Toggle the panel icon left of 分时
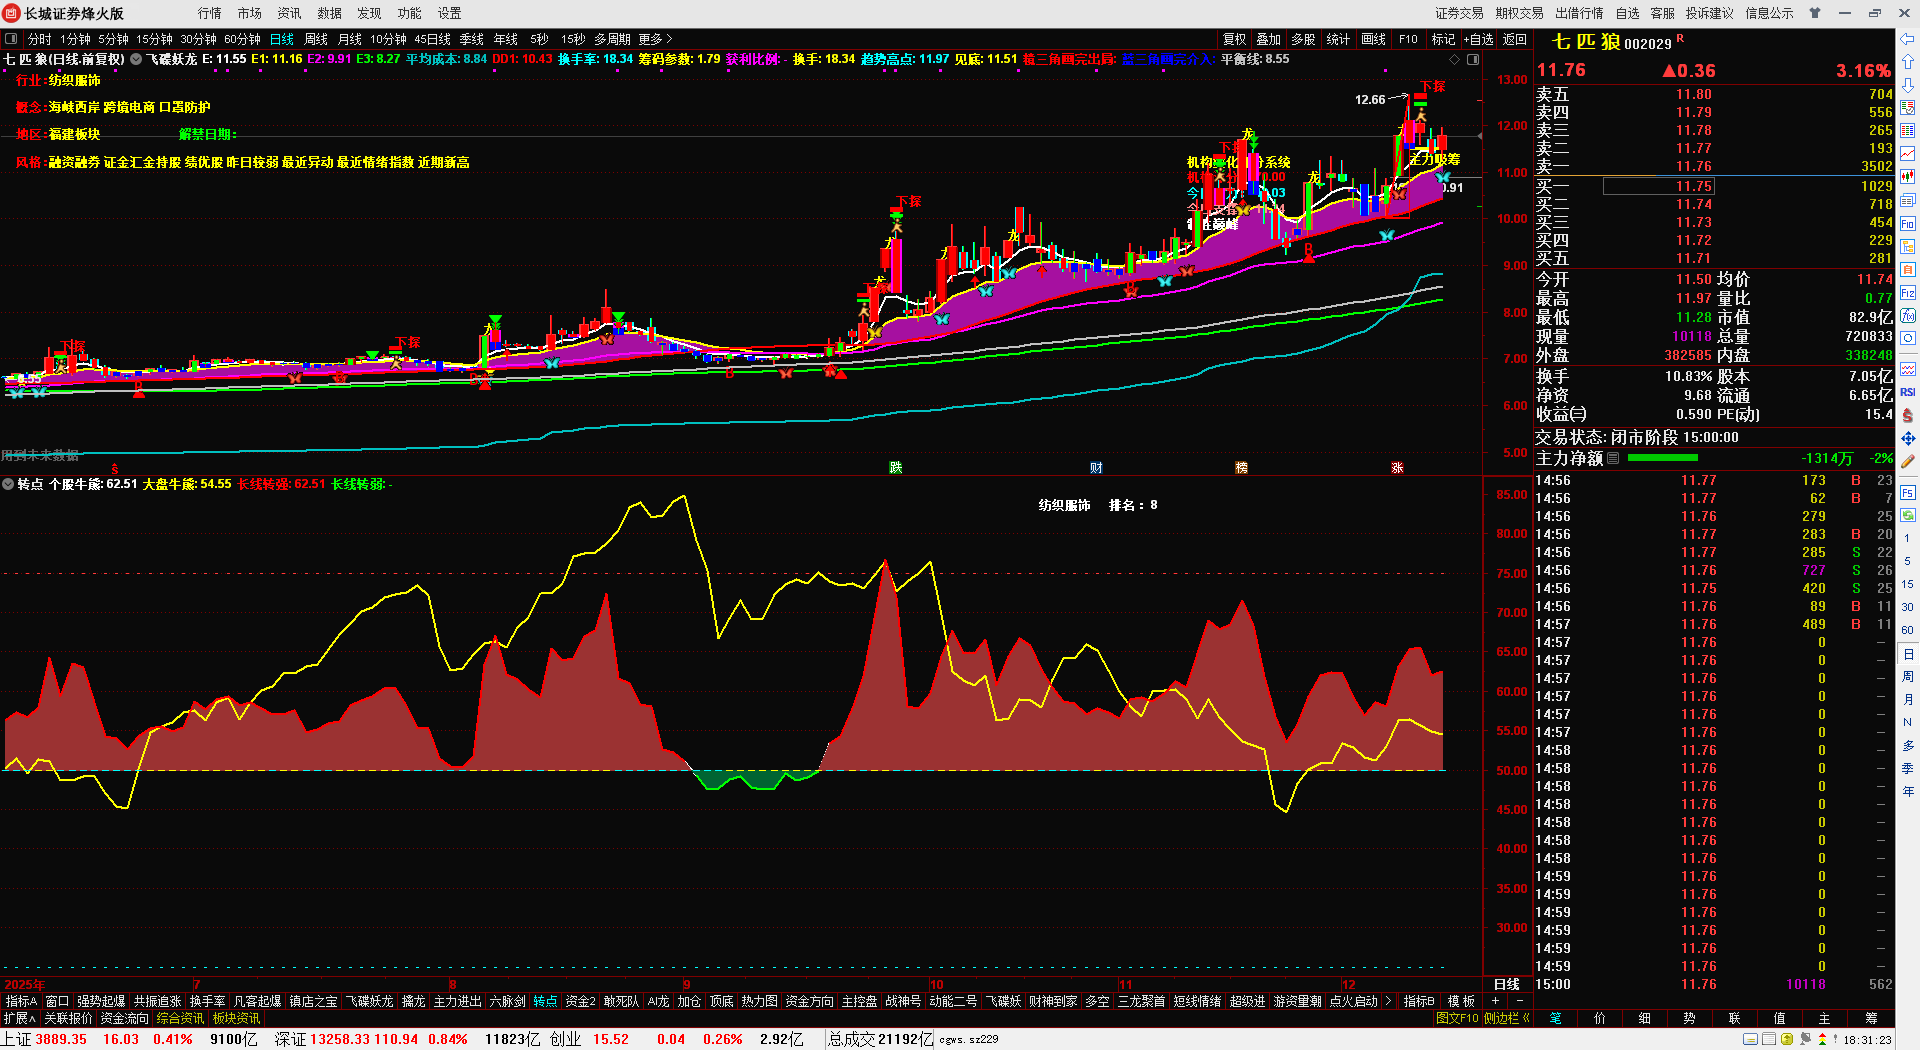Viewport: 1920px width, 1050px height. click(11, 39)
